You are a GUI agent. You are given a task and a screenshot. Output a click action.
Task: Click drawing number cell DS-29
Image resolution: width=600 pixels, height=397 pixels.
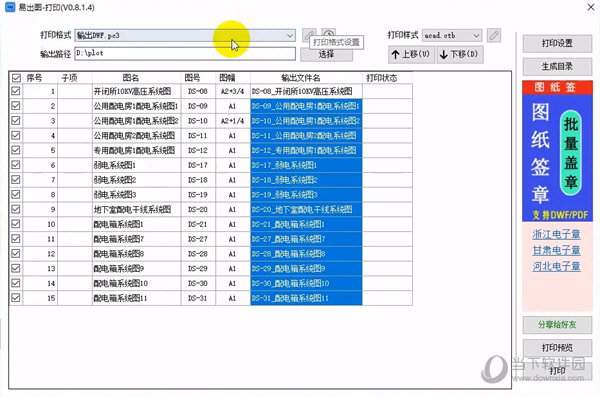pos(198,269)
